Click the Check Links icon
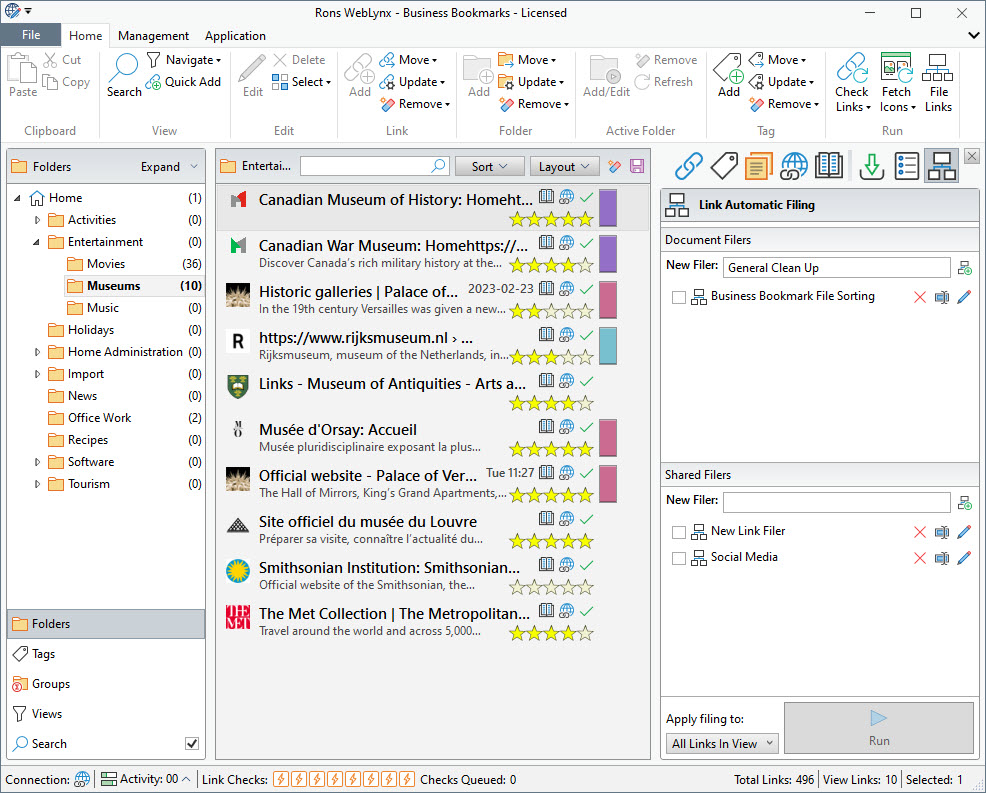 tap(852, 68)
